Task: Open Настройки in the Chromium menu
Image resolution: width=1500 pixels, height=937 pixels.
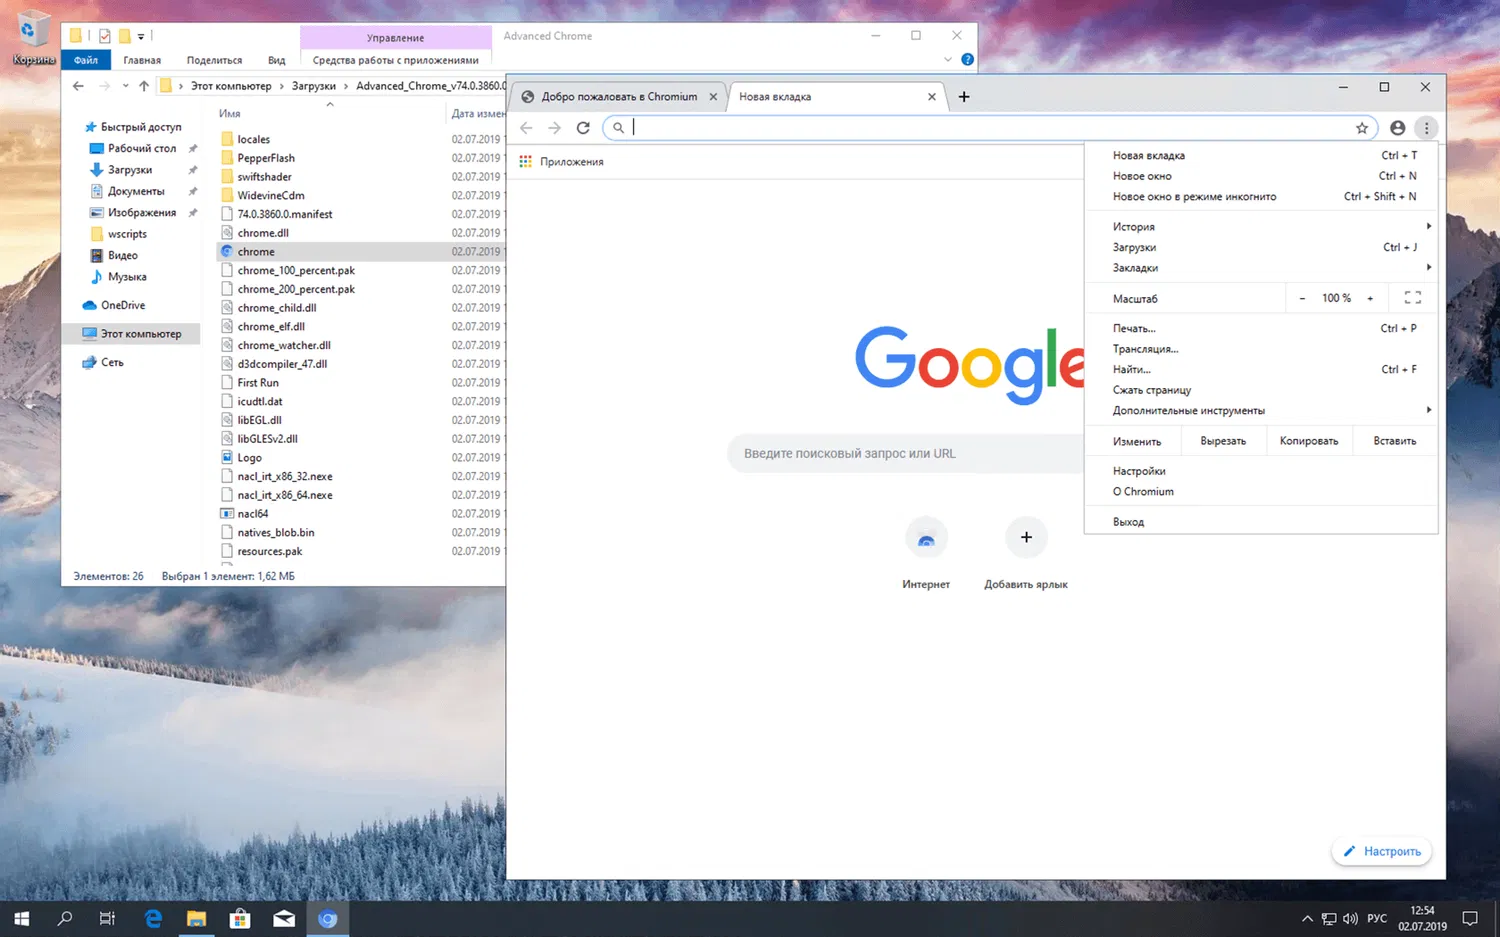Action: 1261,471
